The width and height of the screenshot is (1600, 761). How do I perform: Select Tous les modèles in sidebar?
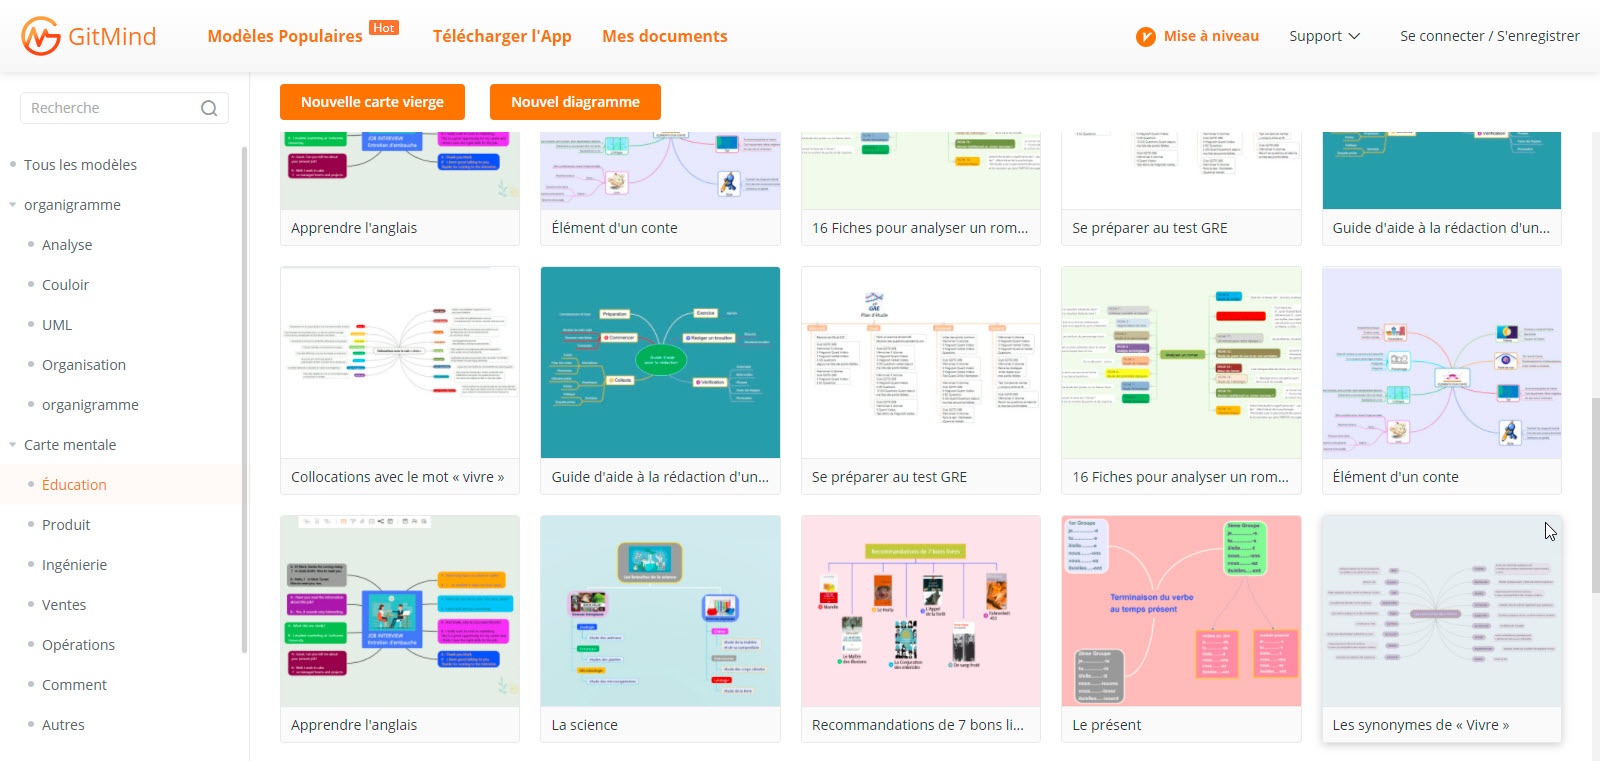point(80,165)
